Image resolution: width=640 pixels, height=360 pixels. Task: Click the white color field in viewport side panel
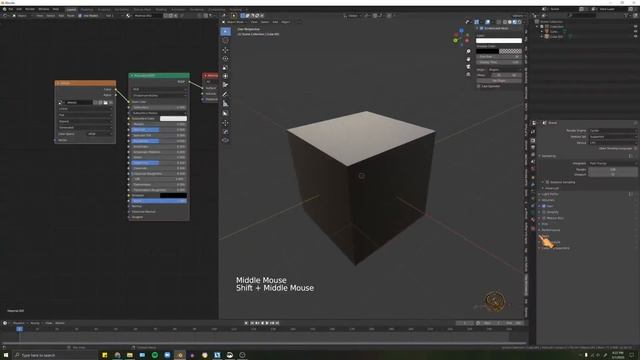(499, 40)
